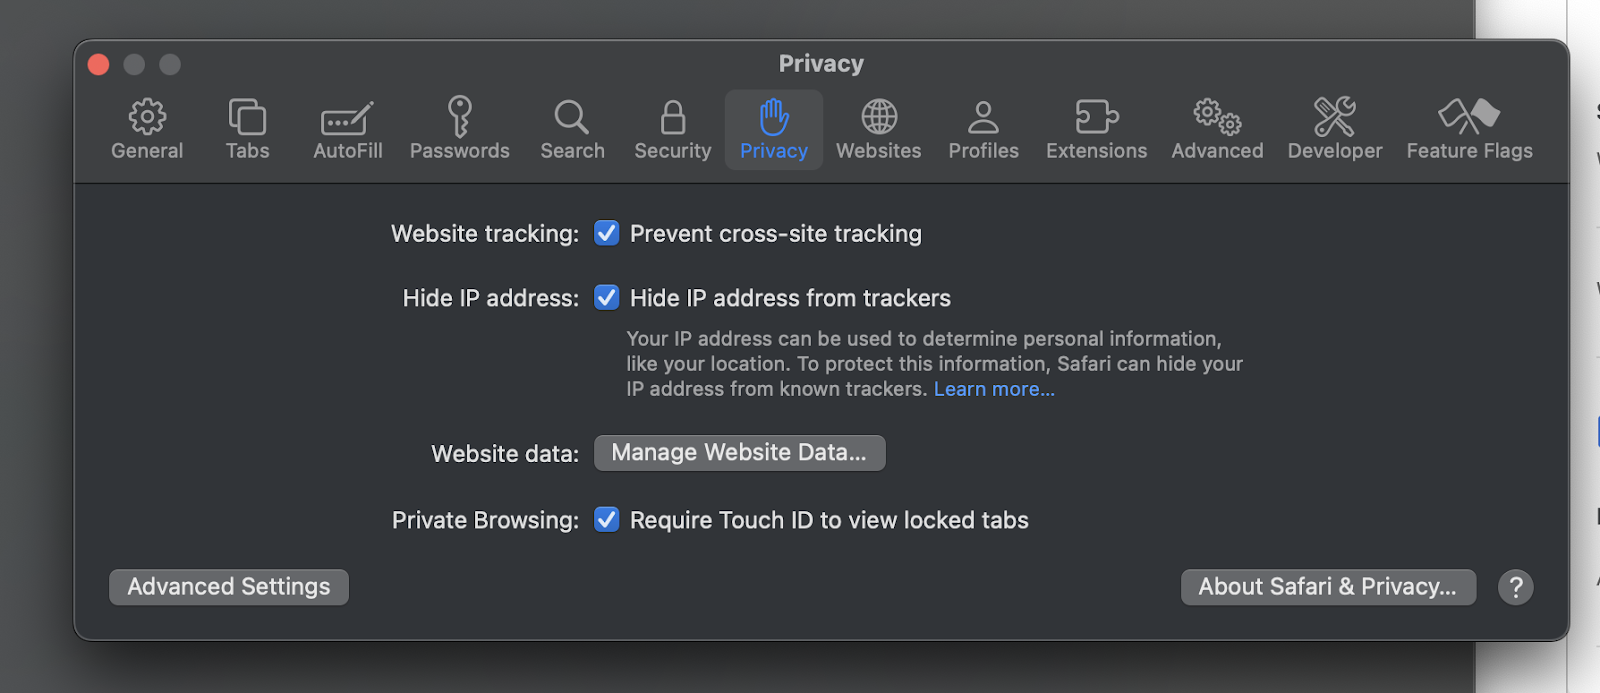This screenshot has width=1600, height=693.
Task: Disable Hide IP address from trackers
Action: 607,298
